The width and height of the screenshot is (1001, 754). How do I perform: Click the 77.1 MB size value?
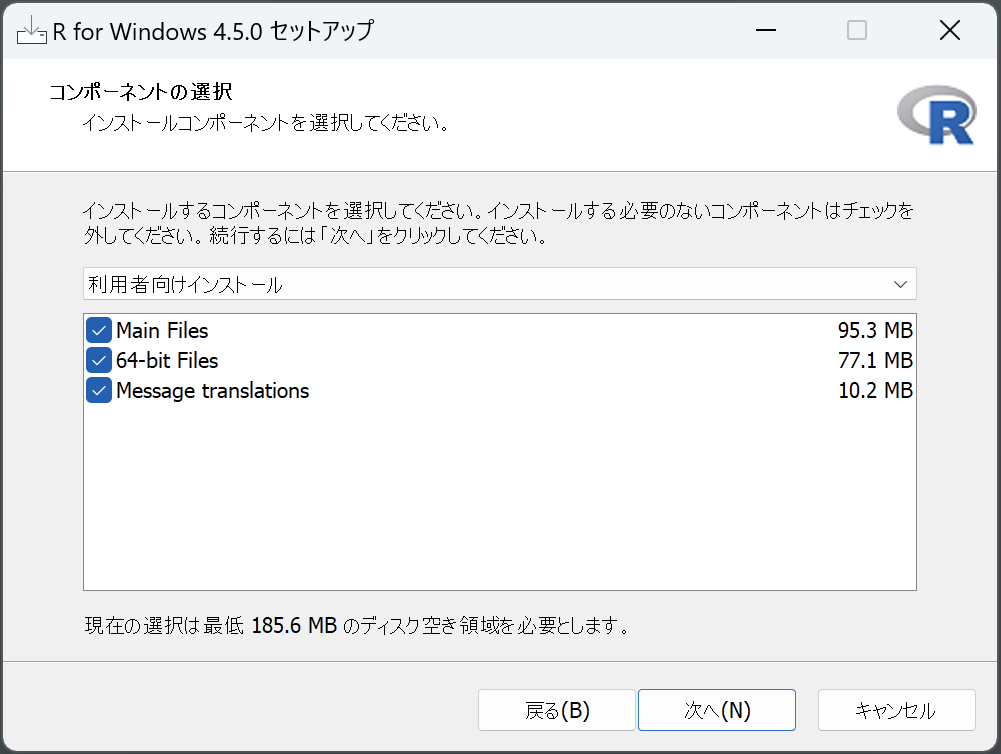(875, 361)
